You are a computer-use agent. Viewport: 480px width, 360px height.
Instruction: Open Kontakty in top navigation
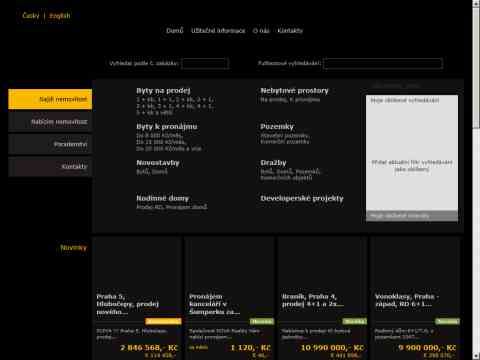coord(290,31)
